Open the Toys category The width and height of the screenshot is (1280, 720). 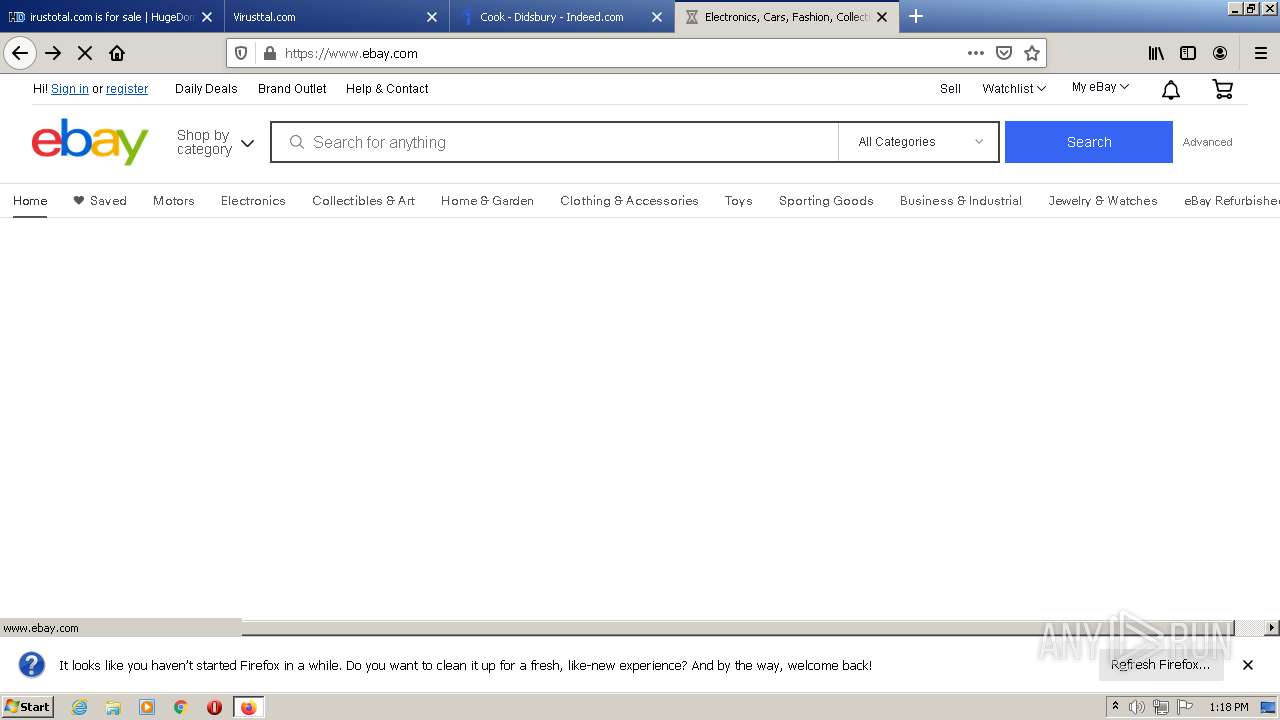(739, 201)
